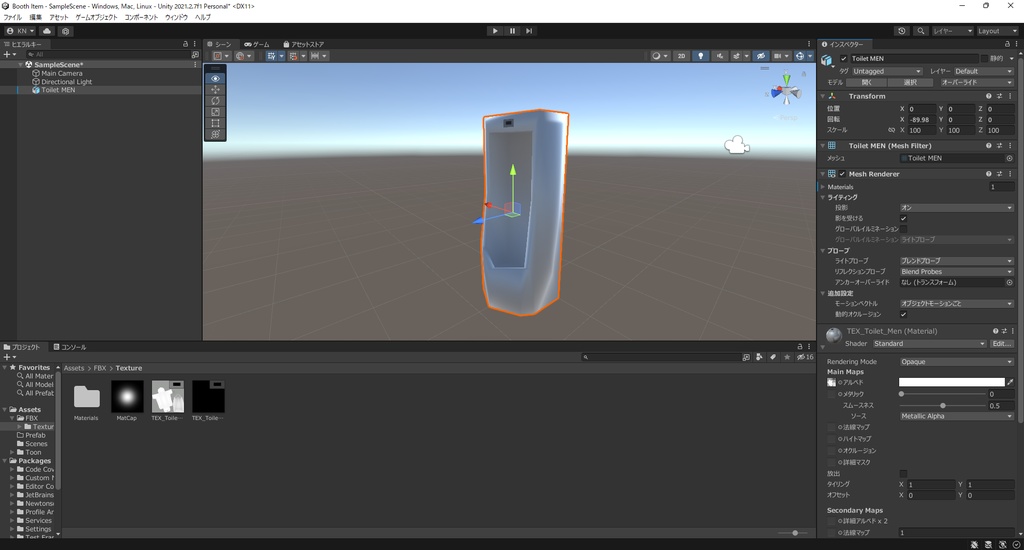Open the Standard shader dropdown
This screenshot has width=1024, height=550.
tap(929, 344)
